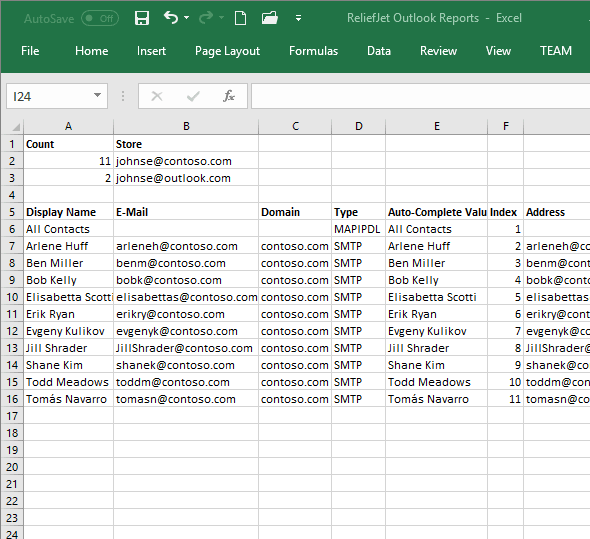Viewport: 590px width, 539px height.
Task: Select row 20 header
Action: coord(12,467)
